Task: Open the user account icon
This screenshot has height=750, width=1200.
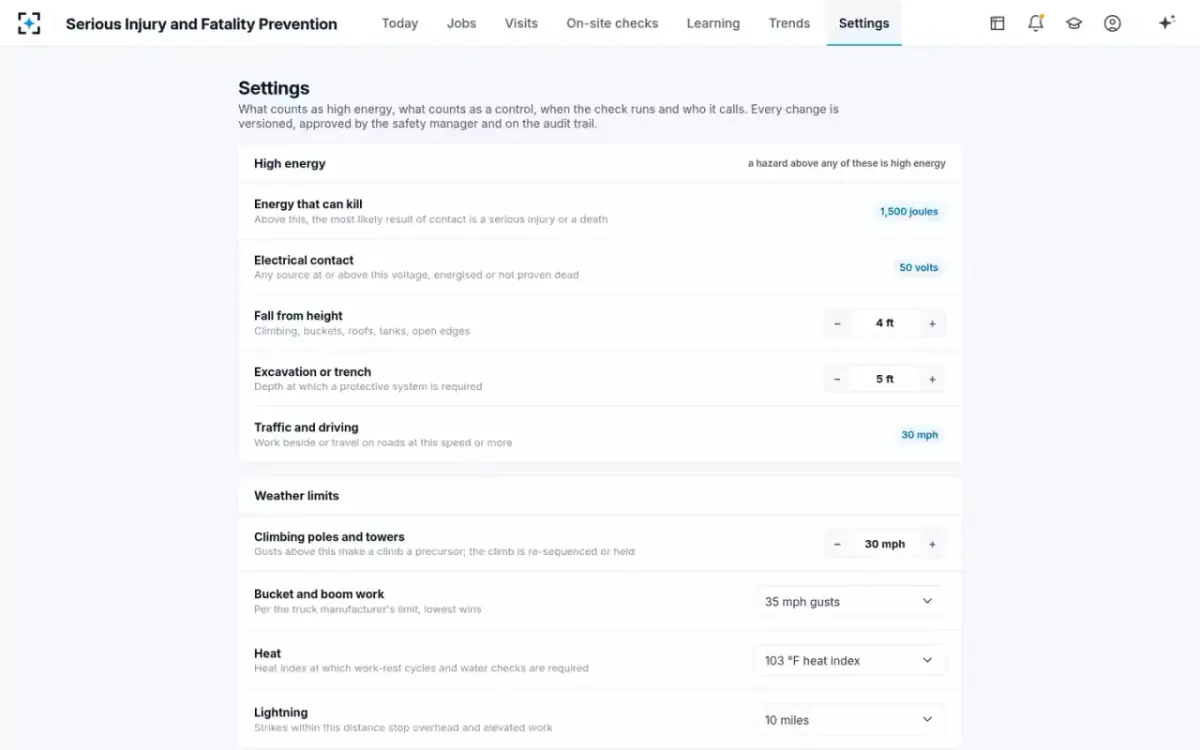Action: (1112, 23)
